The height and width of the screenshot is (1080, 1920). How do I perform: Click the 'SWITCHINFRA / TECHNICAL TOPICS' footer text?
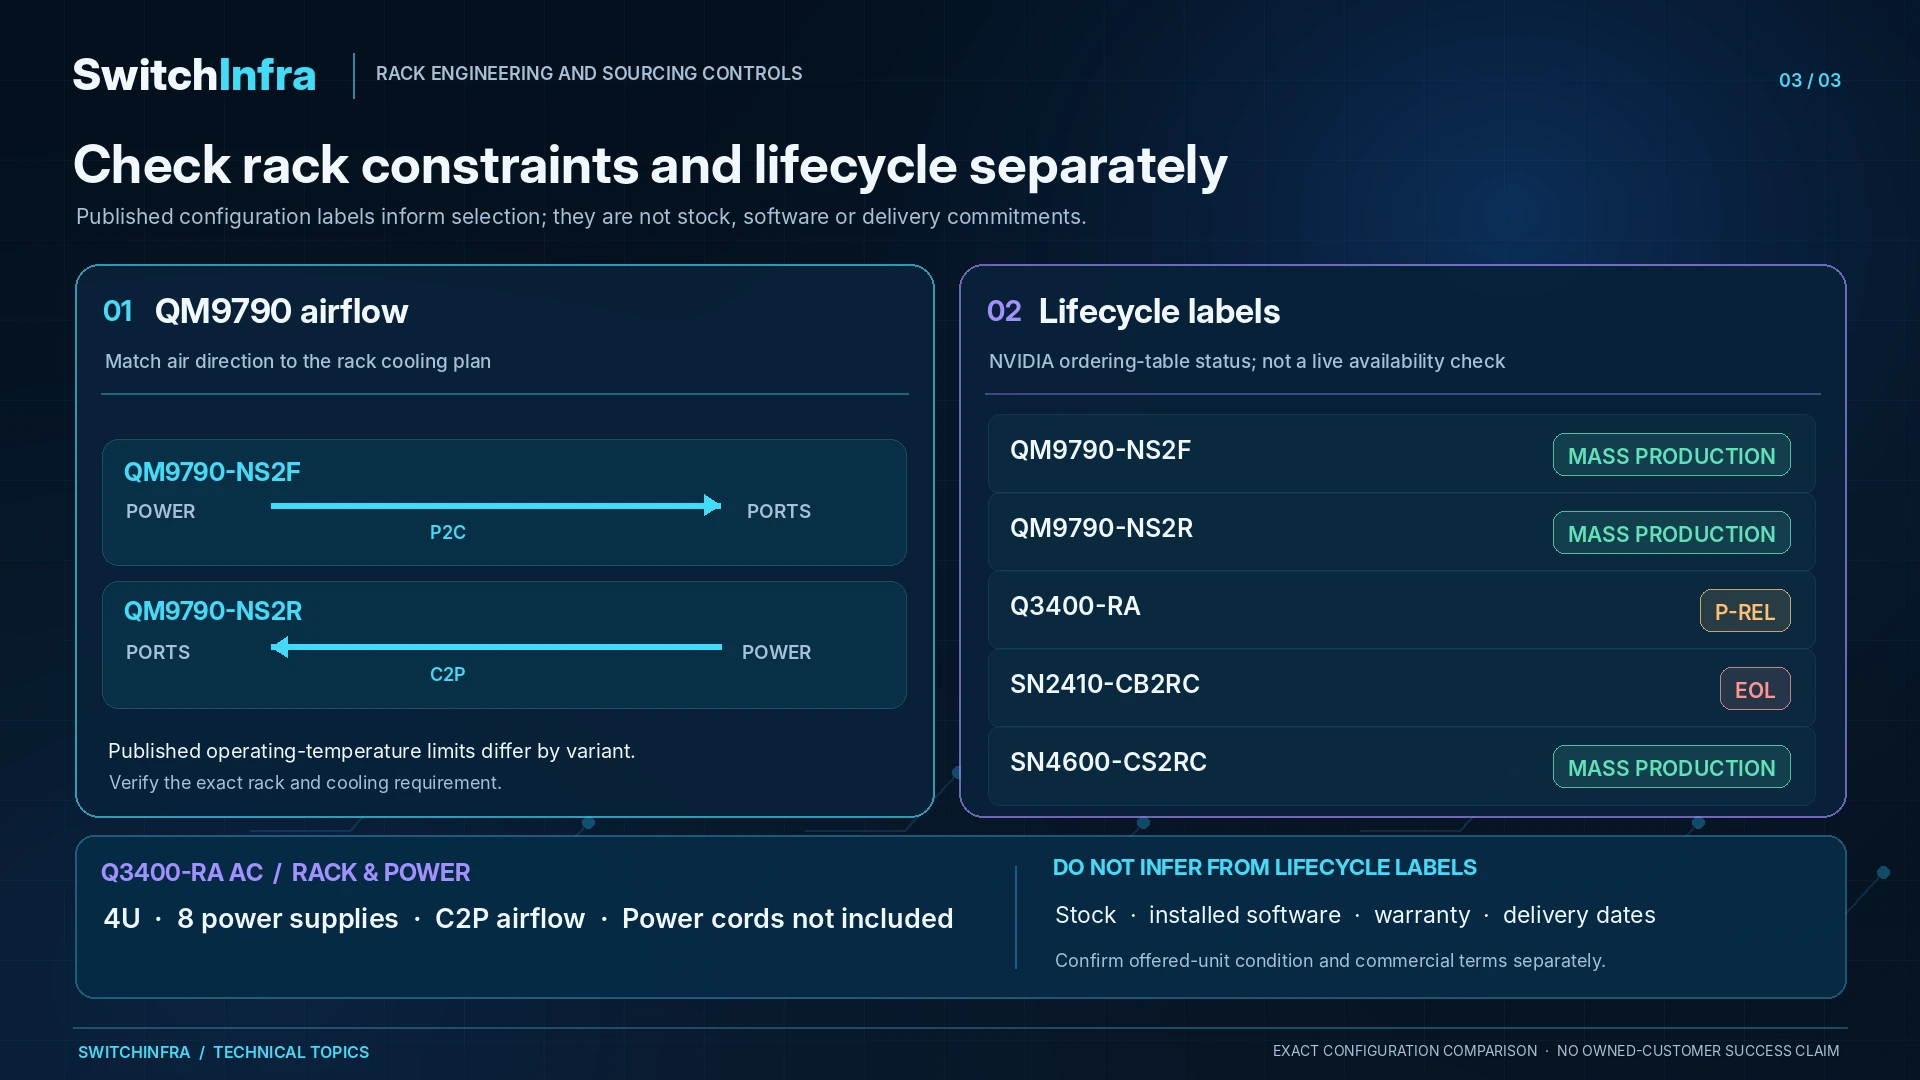point(223,1052)
